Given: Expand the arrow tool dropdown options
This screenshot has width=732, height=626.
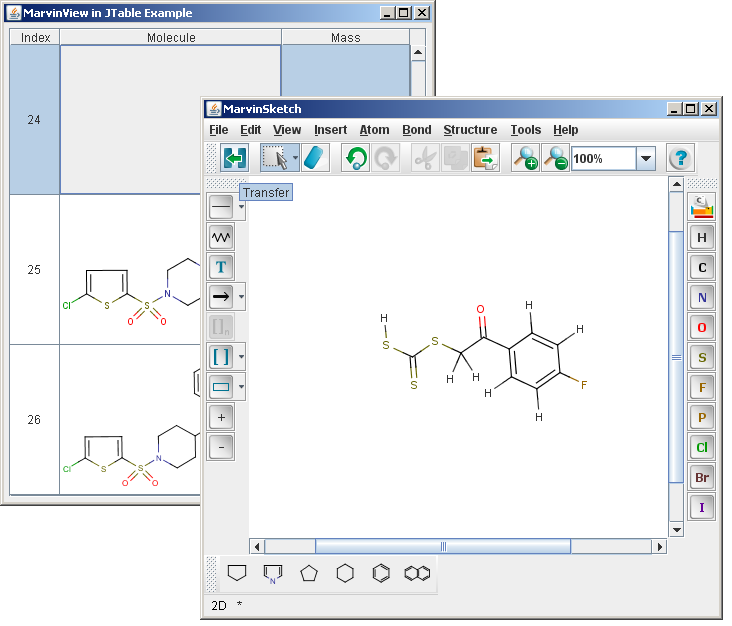Looking at the screenshot, I should [242, 297].
